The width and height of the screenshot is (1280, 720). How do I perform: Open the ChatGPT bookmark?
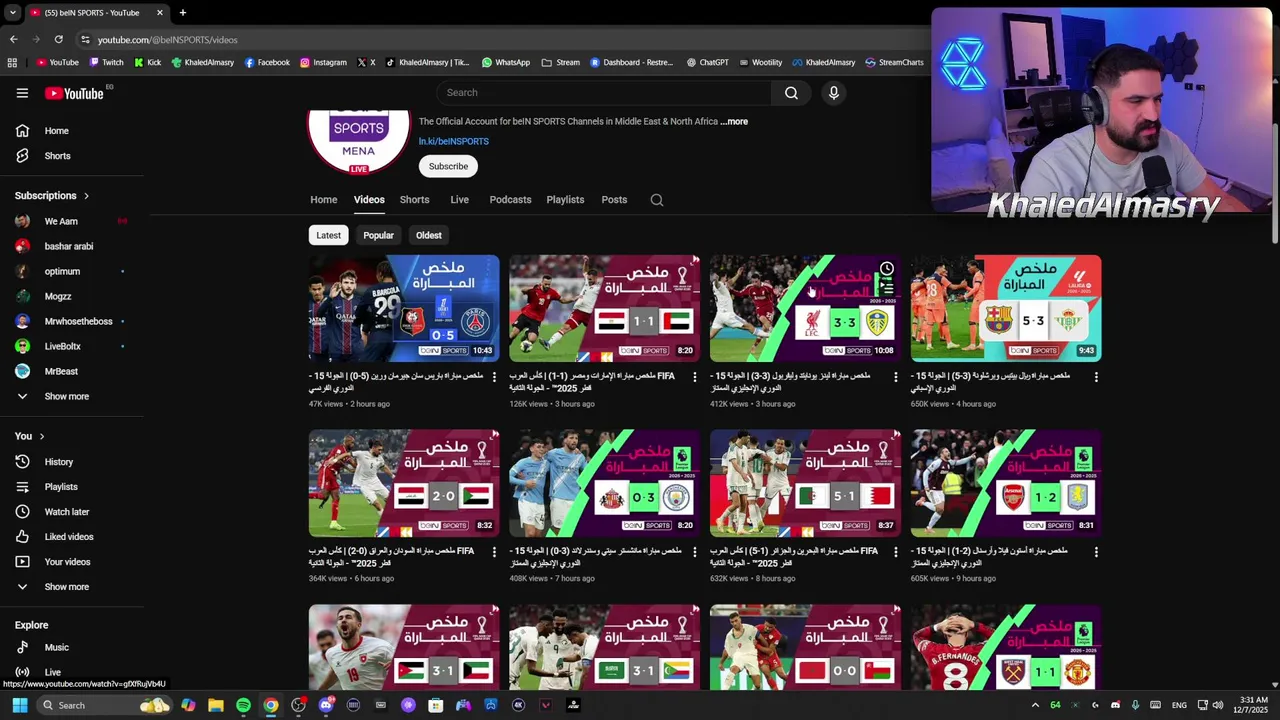(x=707, y=62)
